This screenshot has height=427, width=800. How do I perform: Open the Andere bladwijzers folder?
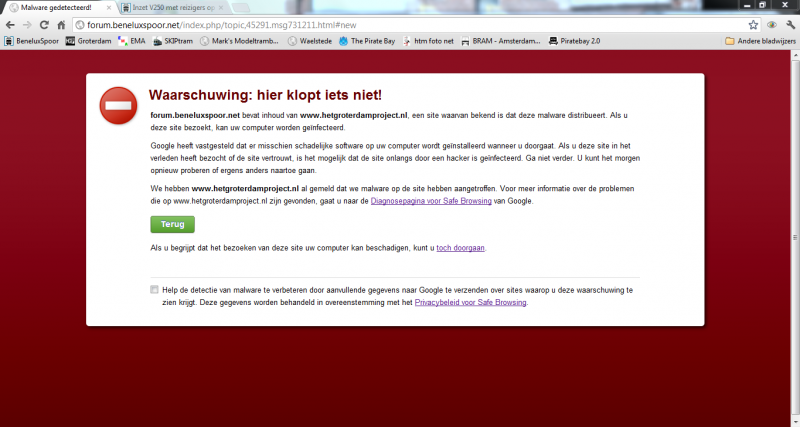[x=760, y=41]
